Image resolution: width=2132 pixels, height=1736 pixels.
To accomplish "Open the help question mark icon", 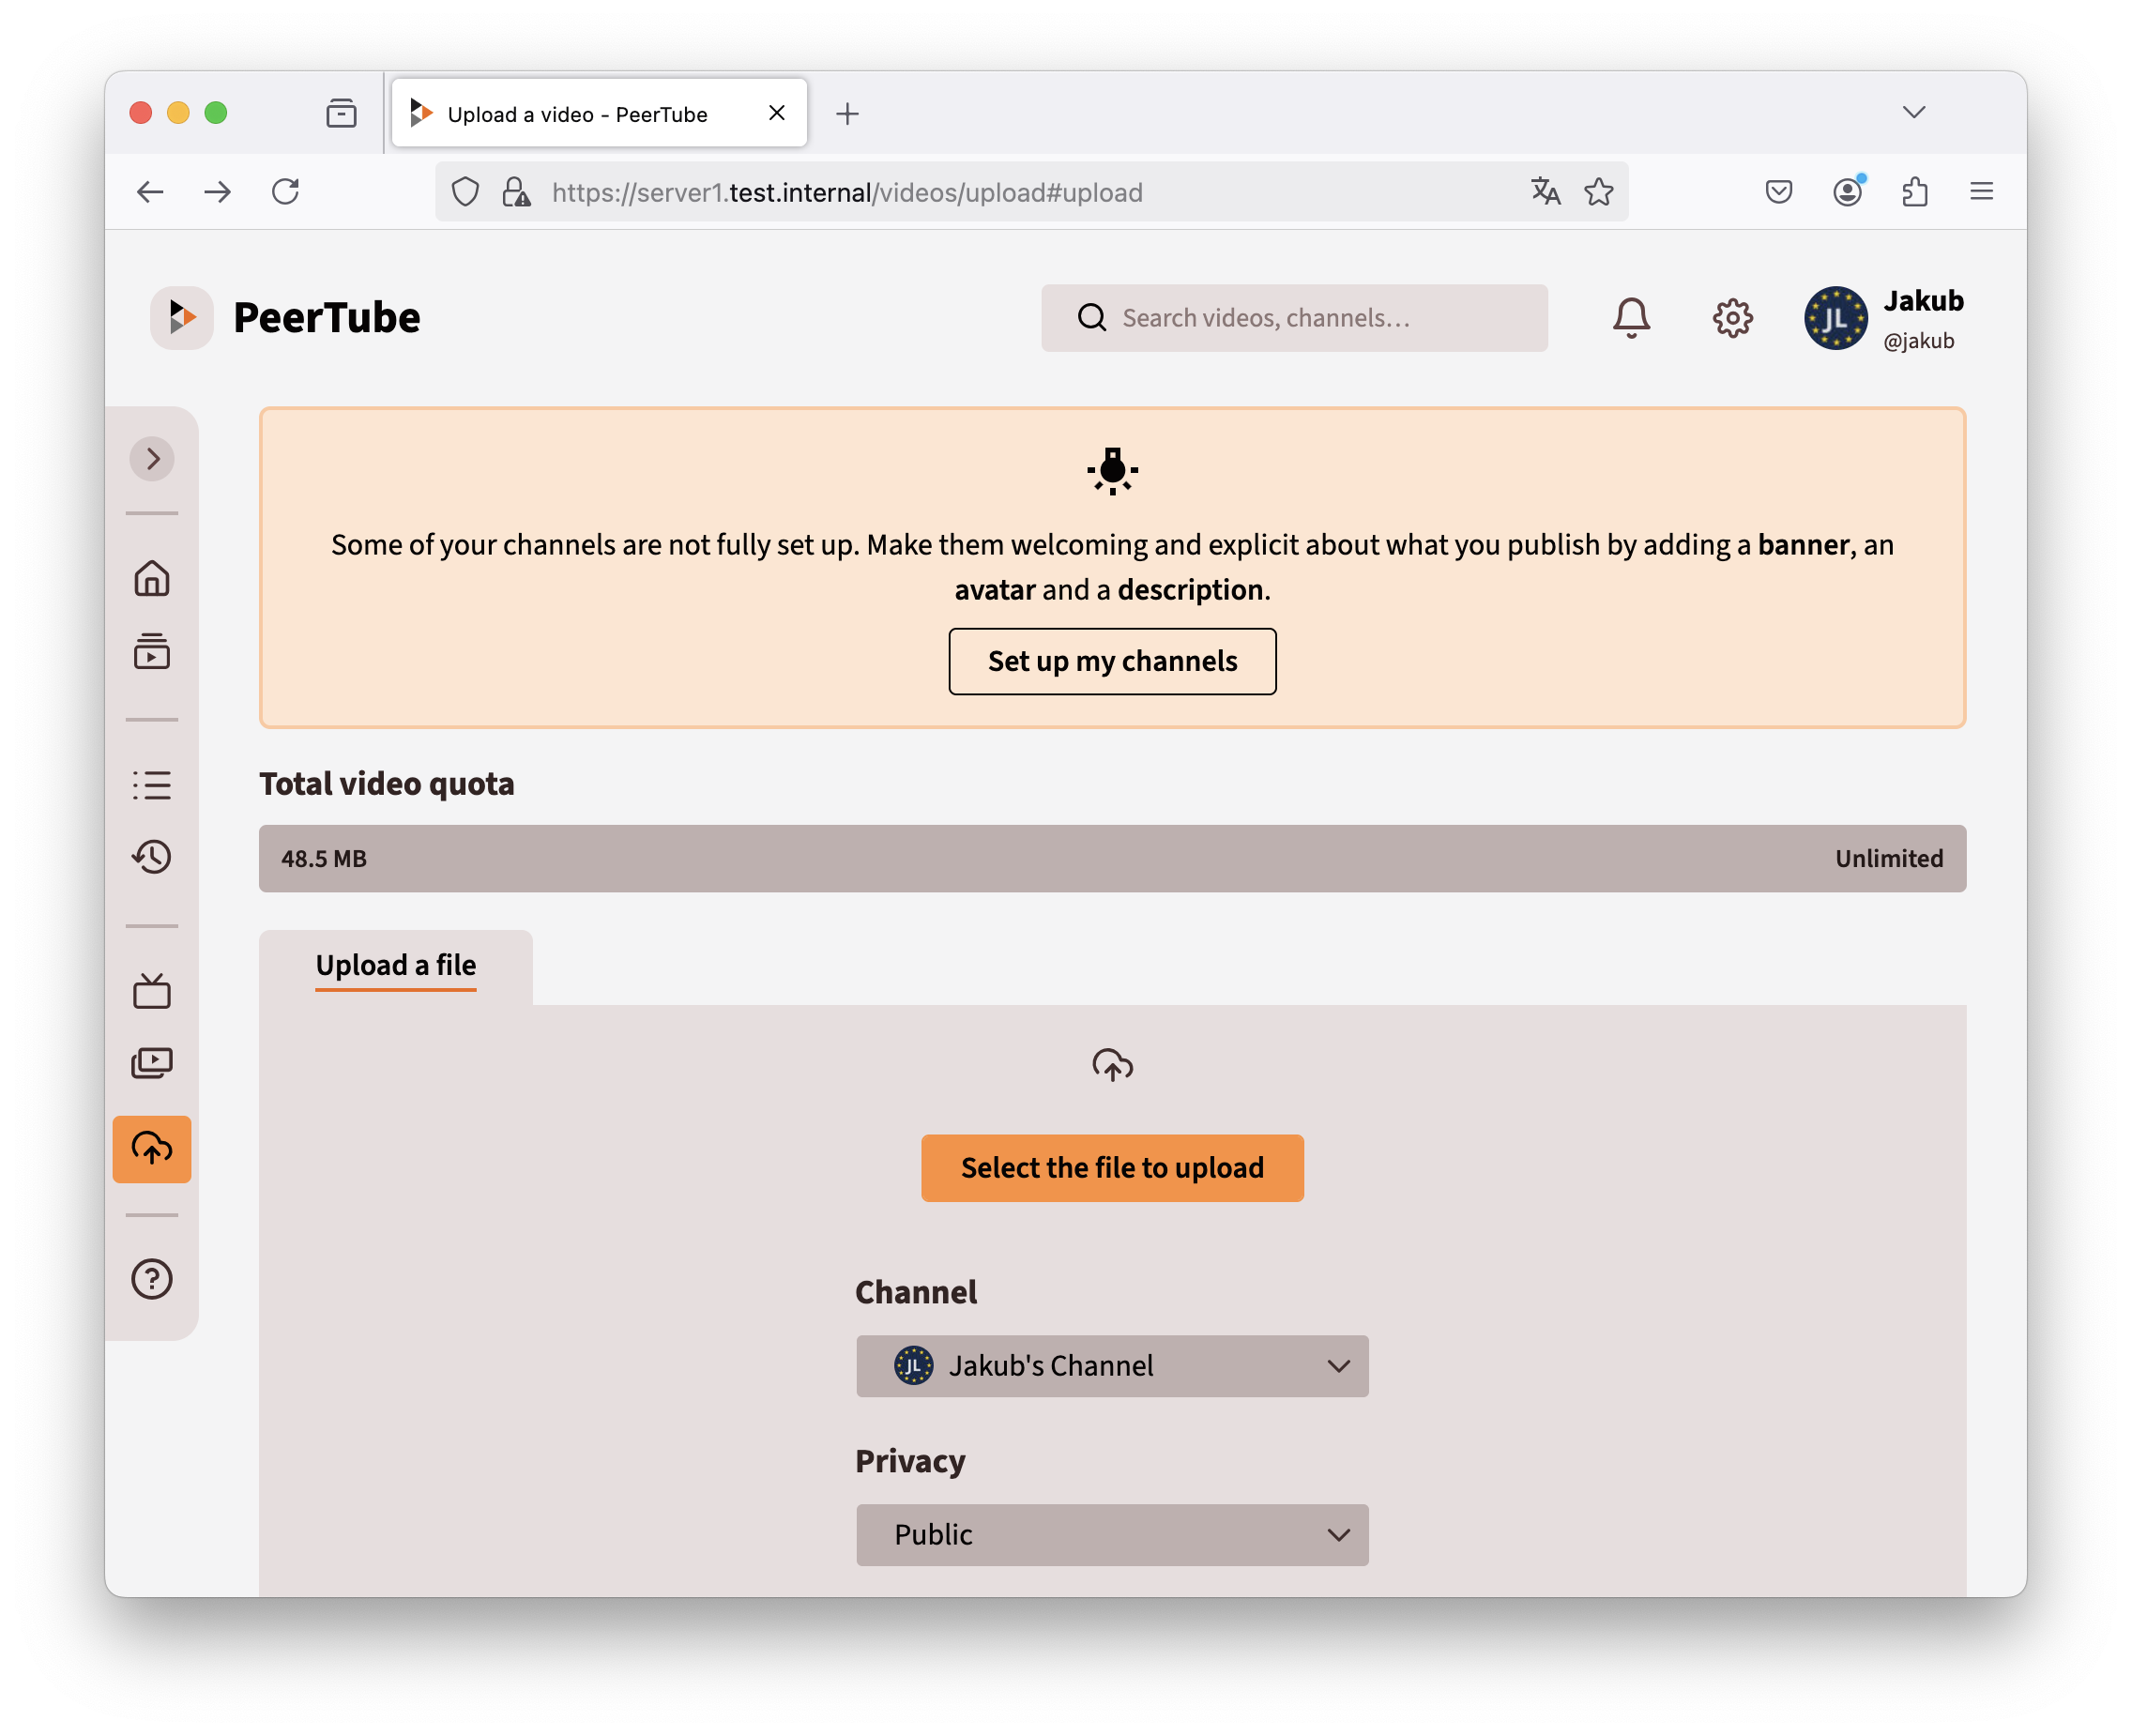I will [152, 1279].
